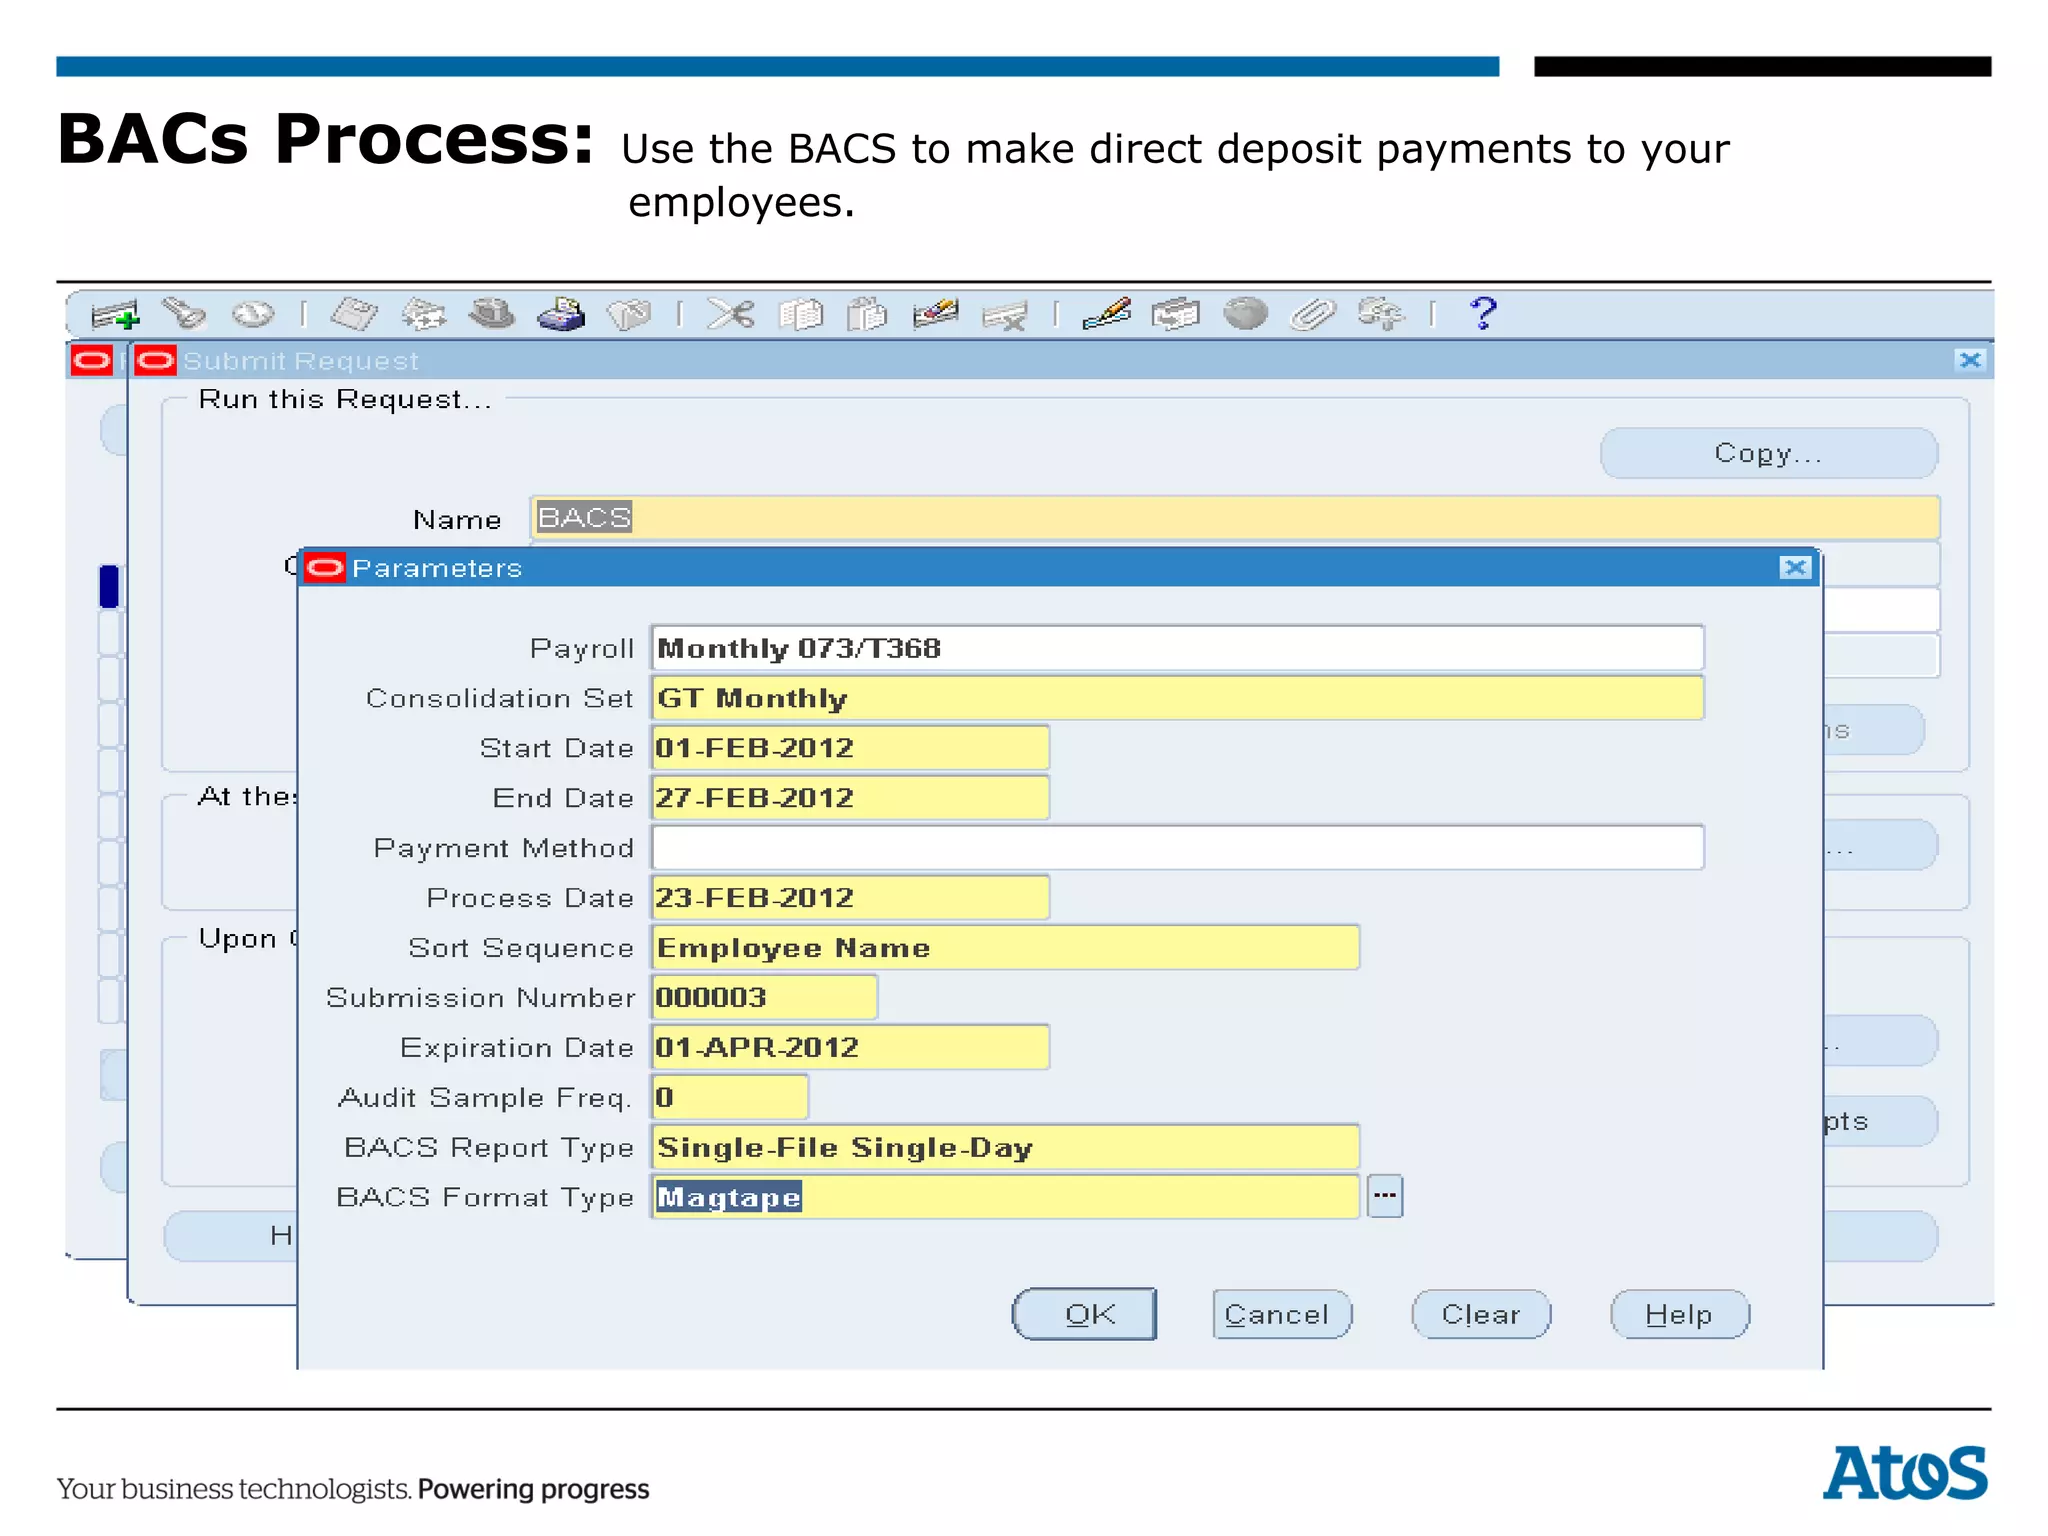
Task: Click the Expiration Date field 01-APR-2012
Action: pos(850,1048)
